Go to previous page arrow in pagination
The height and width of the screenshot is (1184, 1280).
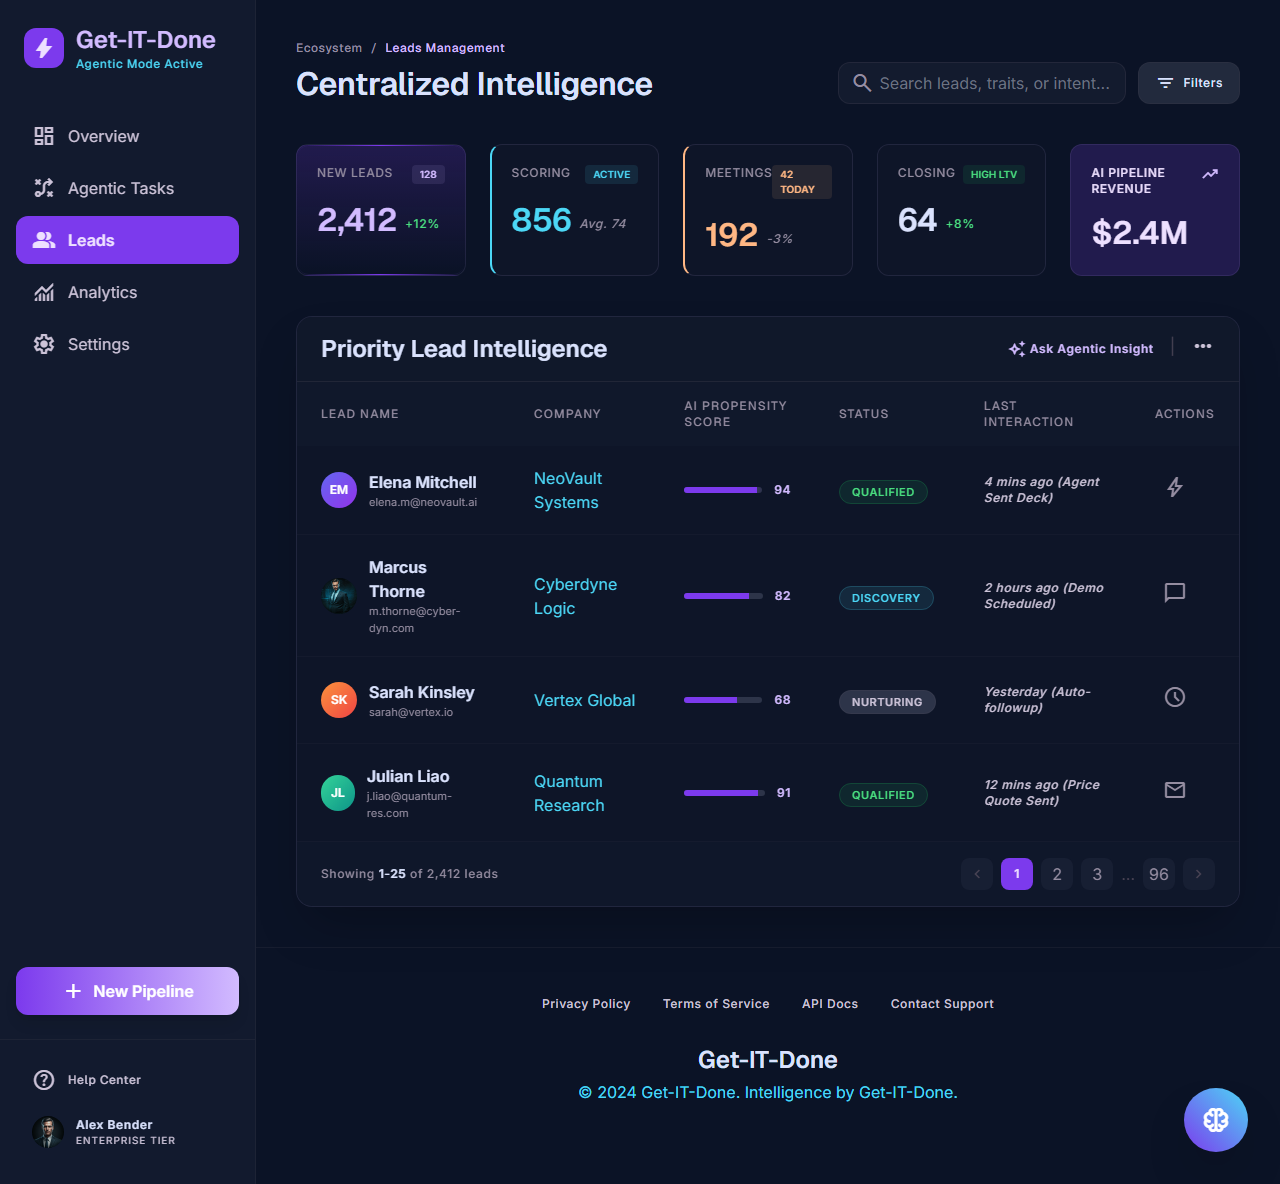tap(977, 874)
